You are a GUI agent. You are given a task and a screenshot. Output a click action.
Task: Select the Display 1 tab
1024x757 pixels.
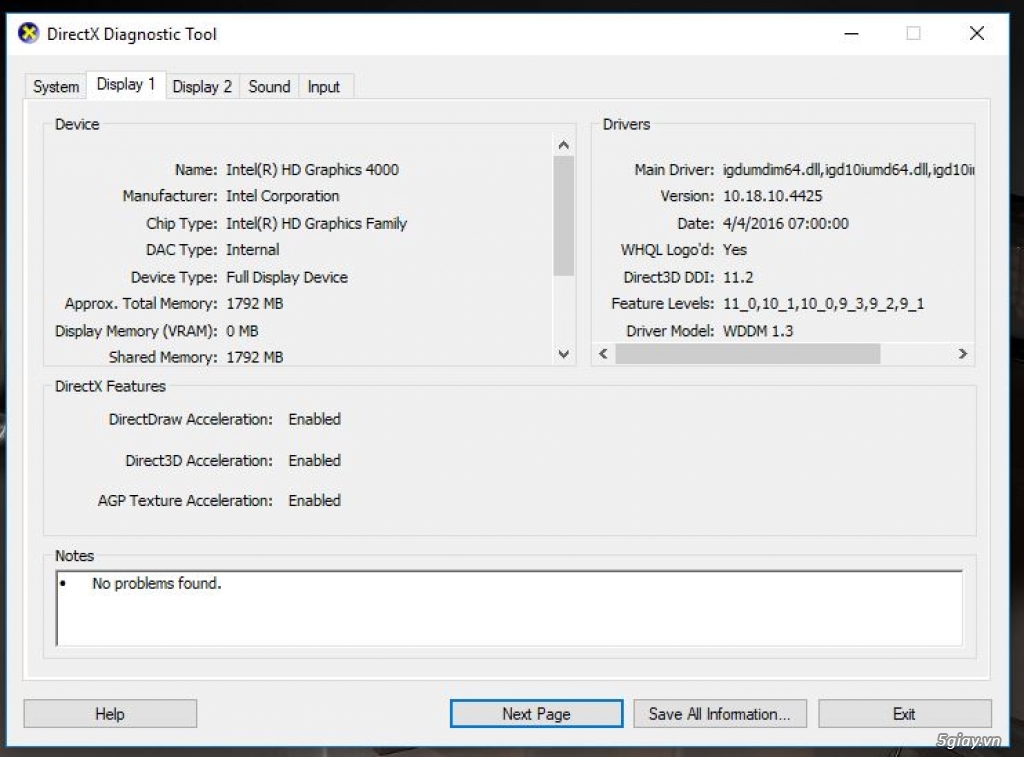[126, 84]
